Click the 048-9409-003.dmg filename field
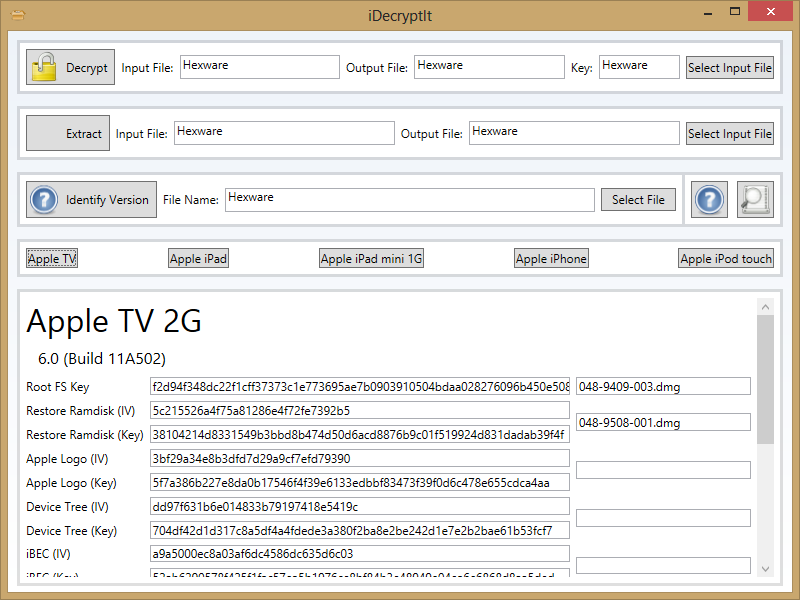 click(x=663, y=387)
